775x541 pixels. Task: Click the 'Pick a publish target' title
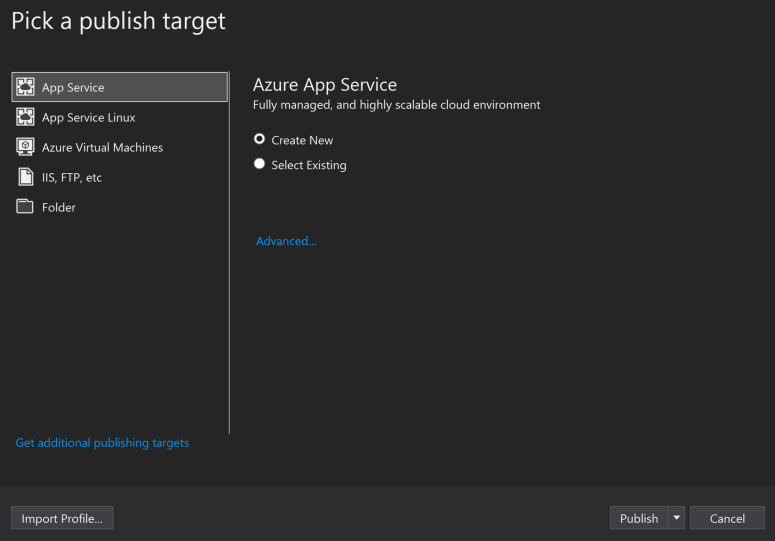pyautogui.click(x=118, y=21)
